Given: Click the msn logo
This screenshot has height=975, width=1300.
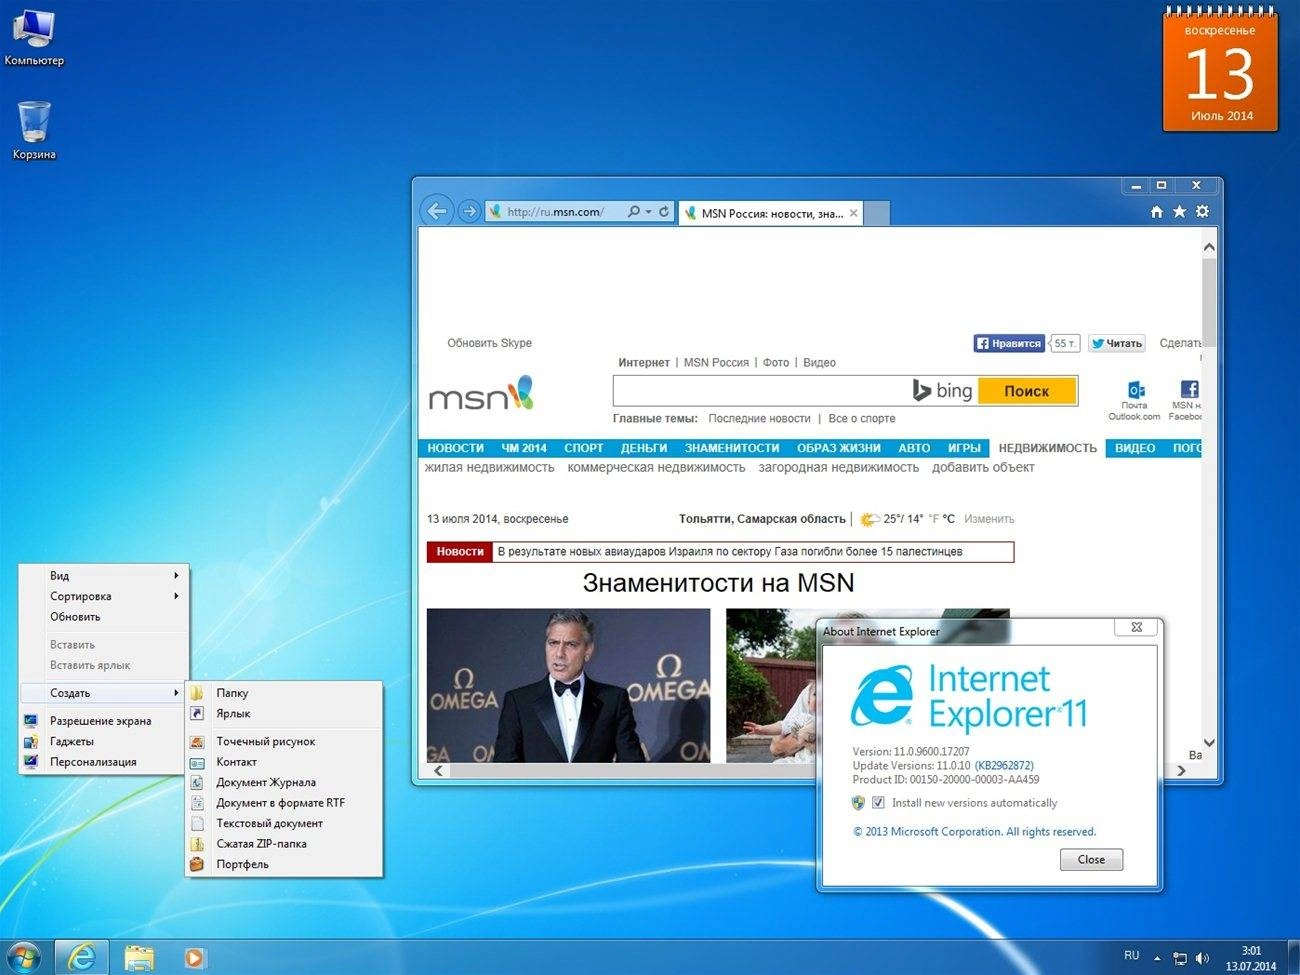Looking at the screenshot, I should click(481, 394).
